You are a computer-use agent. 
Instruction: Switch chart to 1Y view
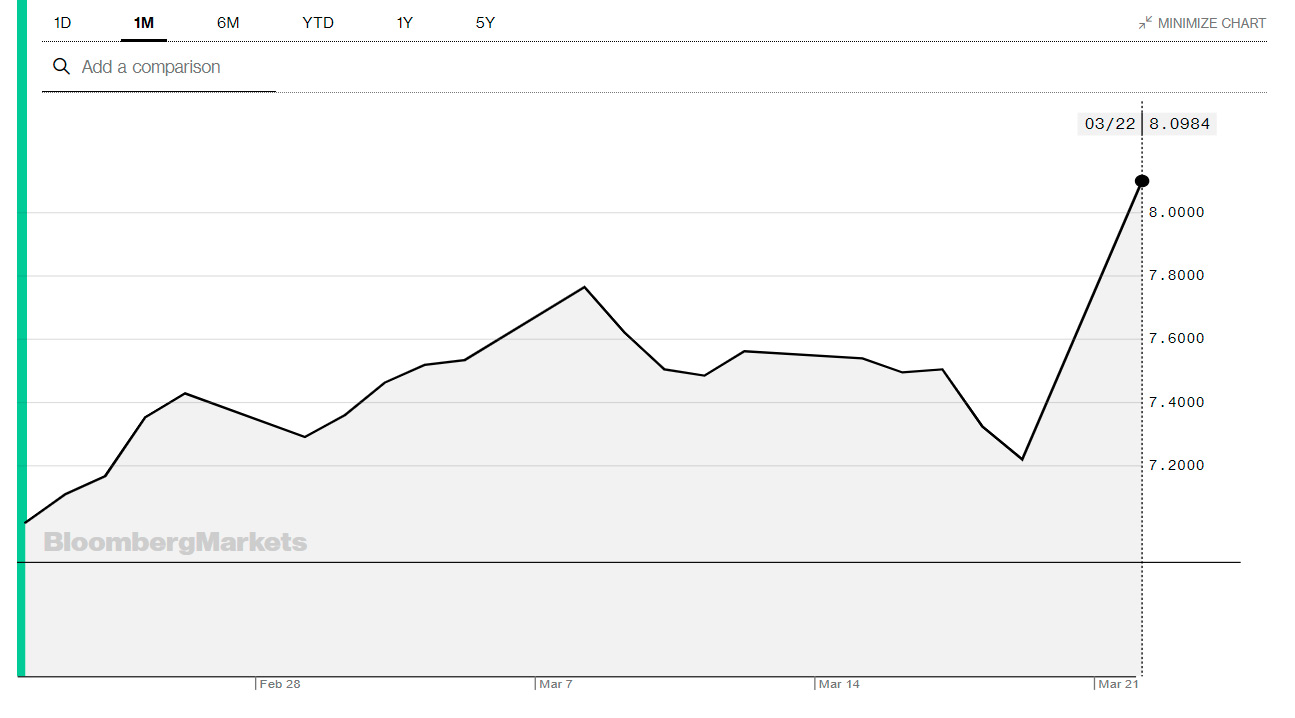click(404, 22)
